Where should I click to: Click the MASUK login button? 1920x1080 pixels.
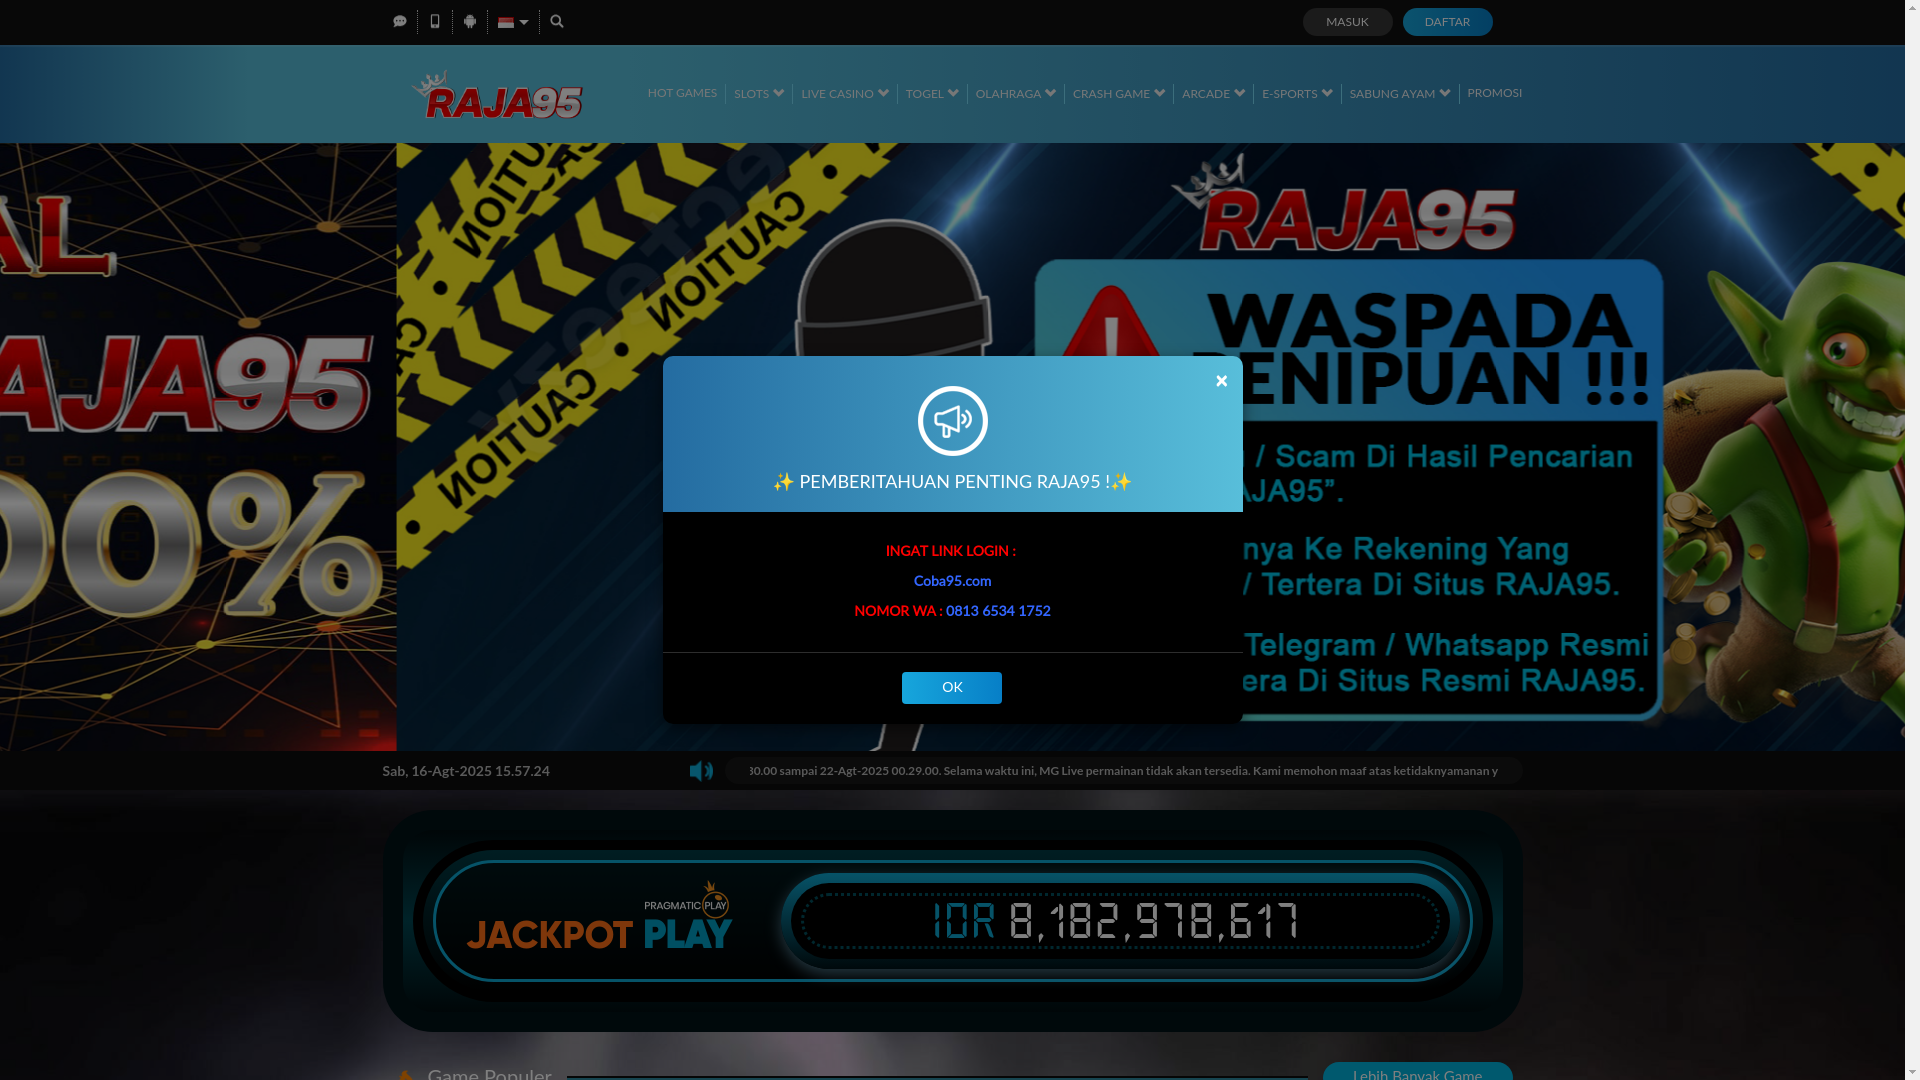(1347, 22)
